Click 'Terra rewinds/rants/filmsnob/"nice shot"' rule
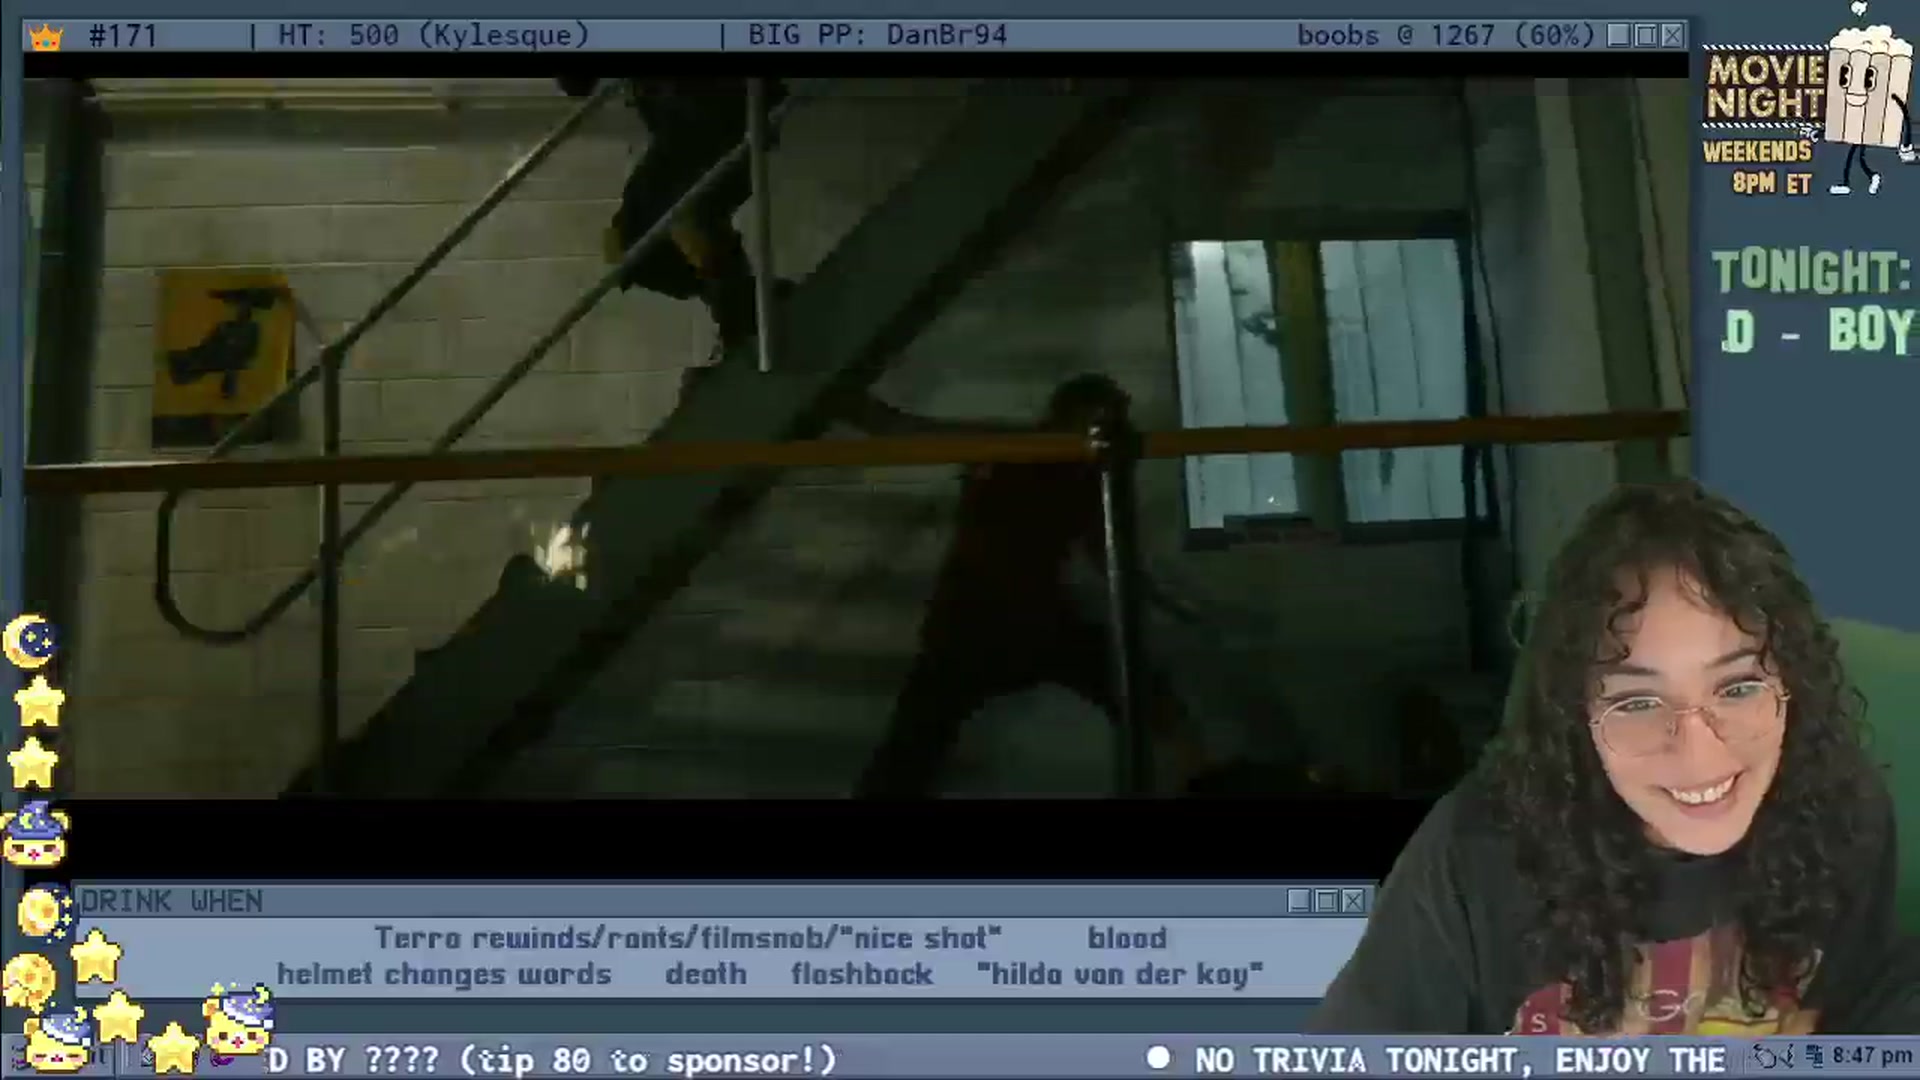Viewport: 1920px width, 1080px height. click(x=688, y=938)
